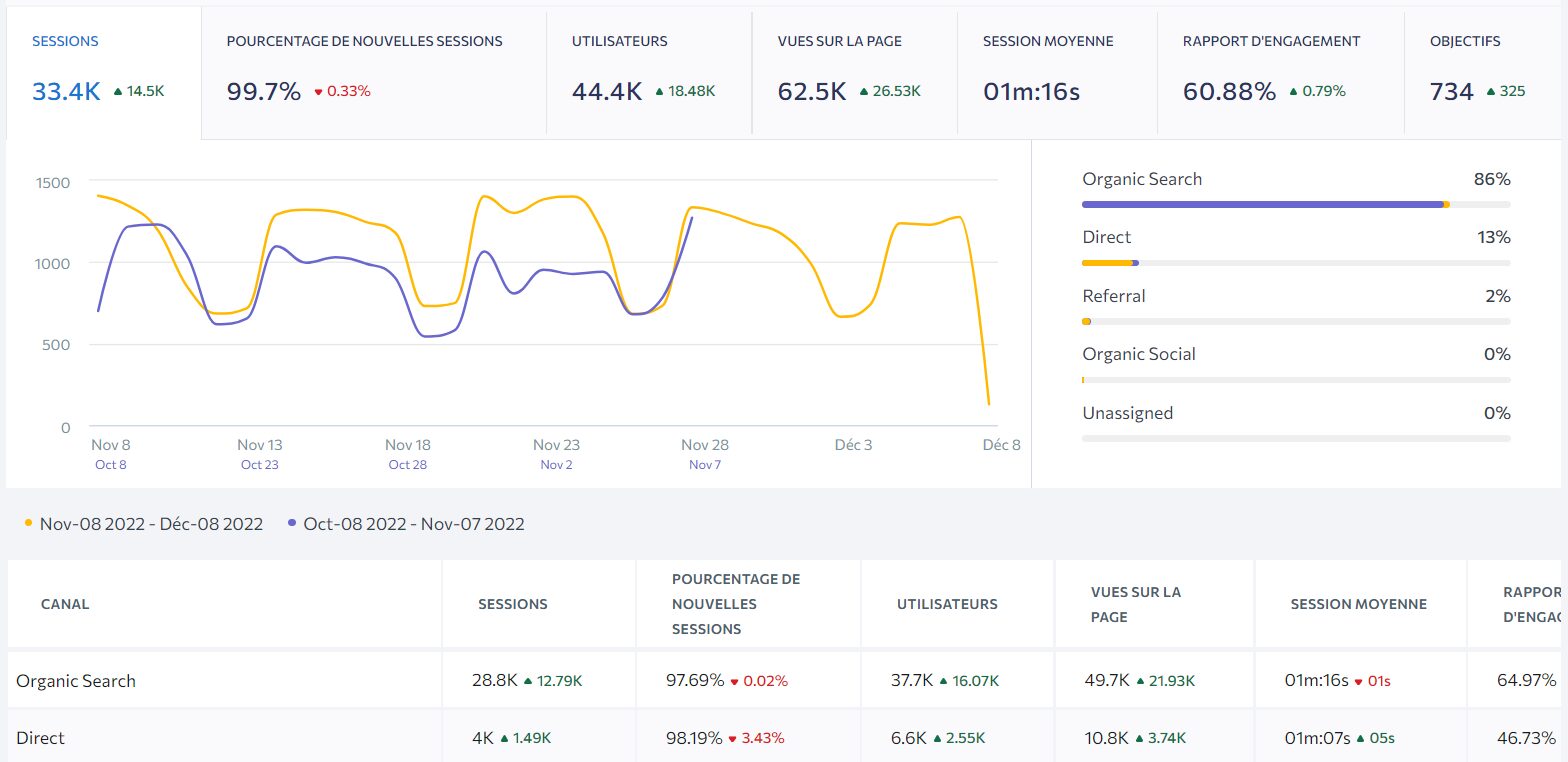This screenshot has width=1568, height=762.
Task: Click the green up arrow beside 14.5K
Action: coord(118,92)
